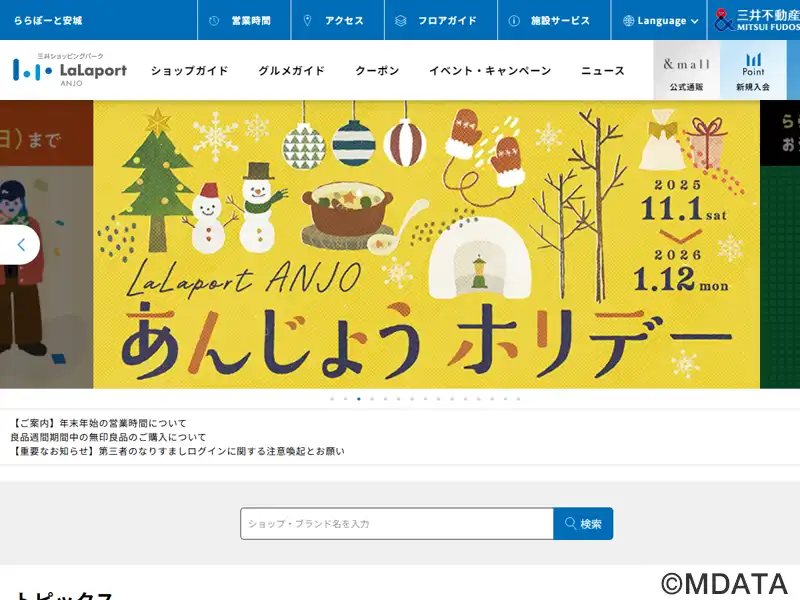Click the globe icon beside Language
800x600 pixels.
point(629,21)
